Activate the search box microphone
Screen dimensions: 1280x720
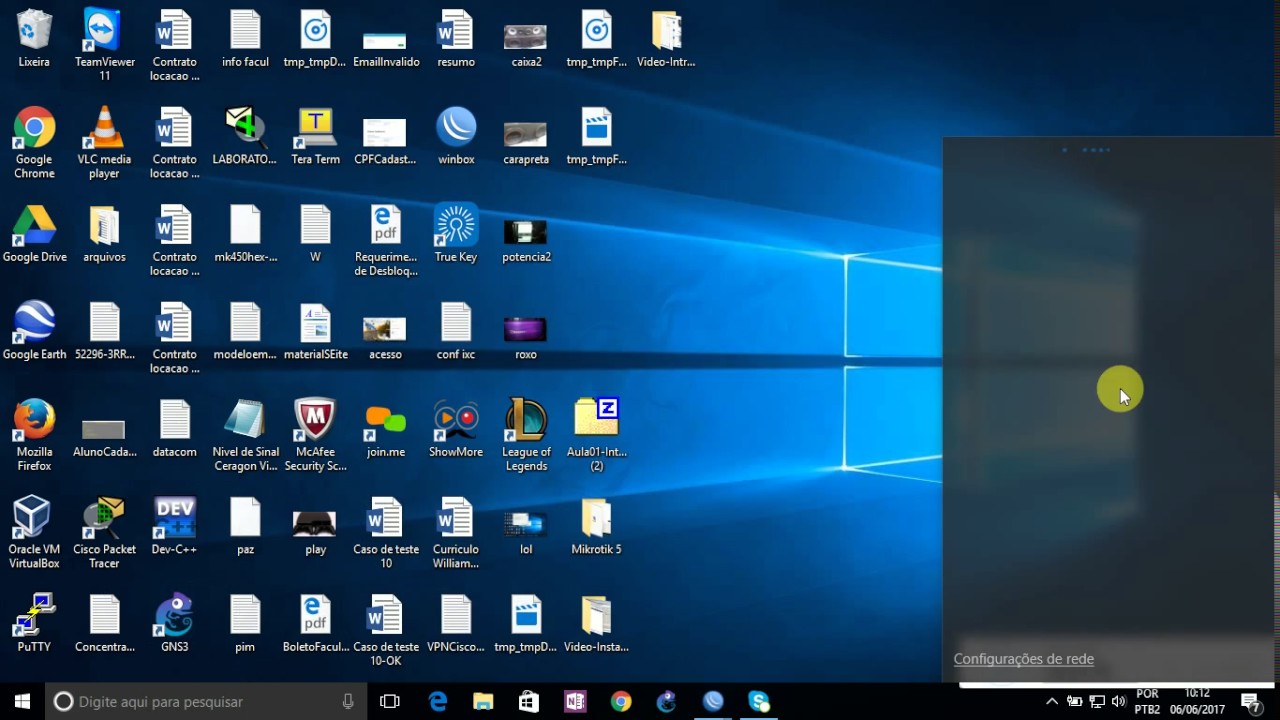[x=348, y=702]
